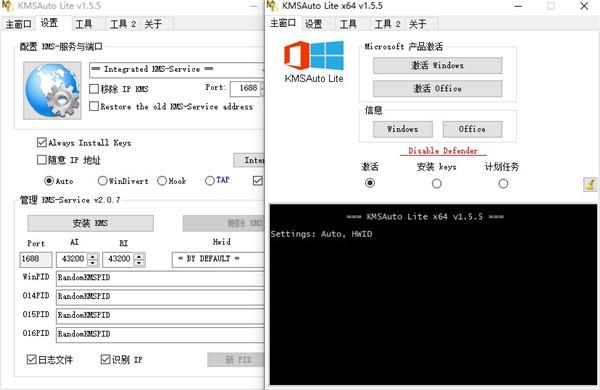600x390 pixels.
Task: Open the Integrated KMS-Service dropdown
Action: [x=176, y=69]
